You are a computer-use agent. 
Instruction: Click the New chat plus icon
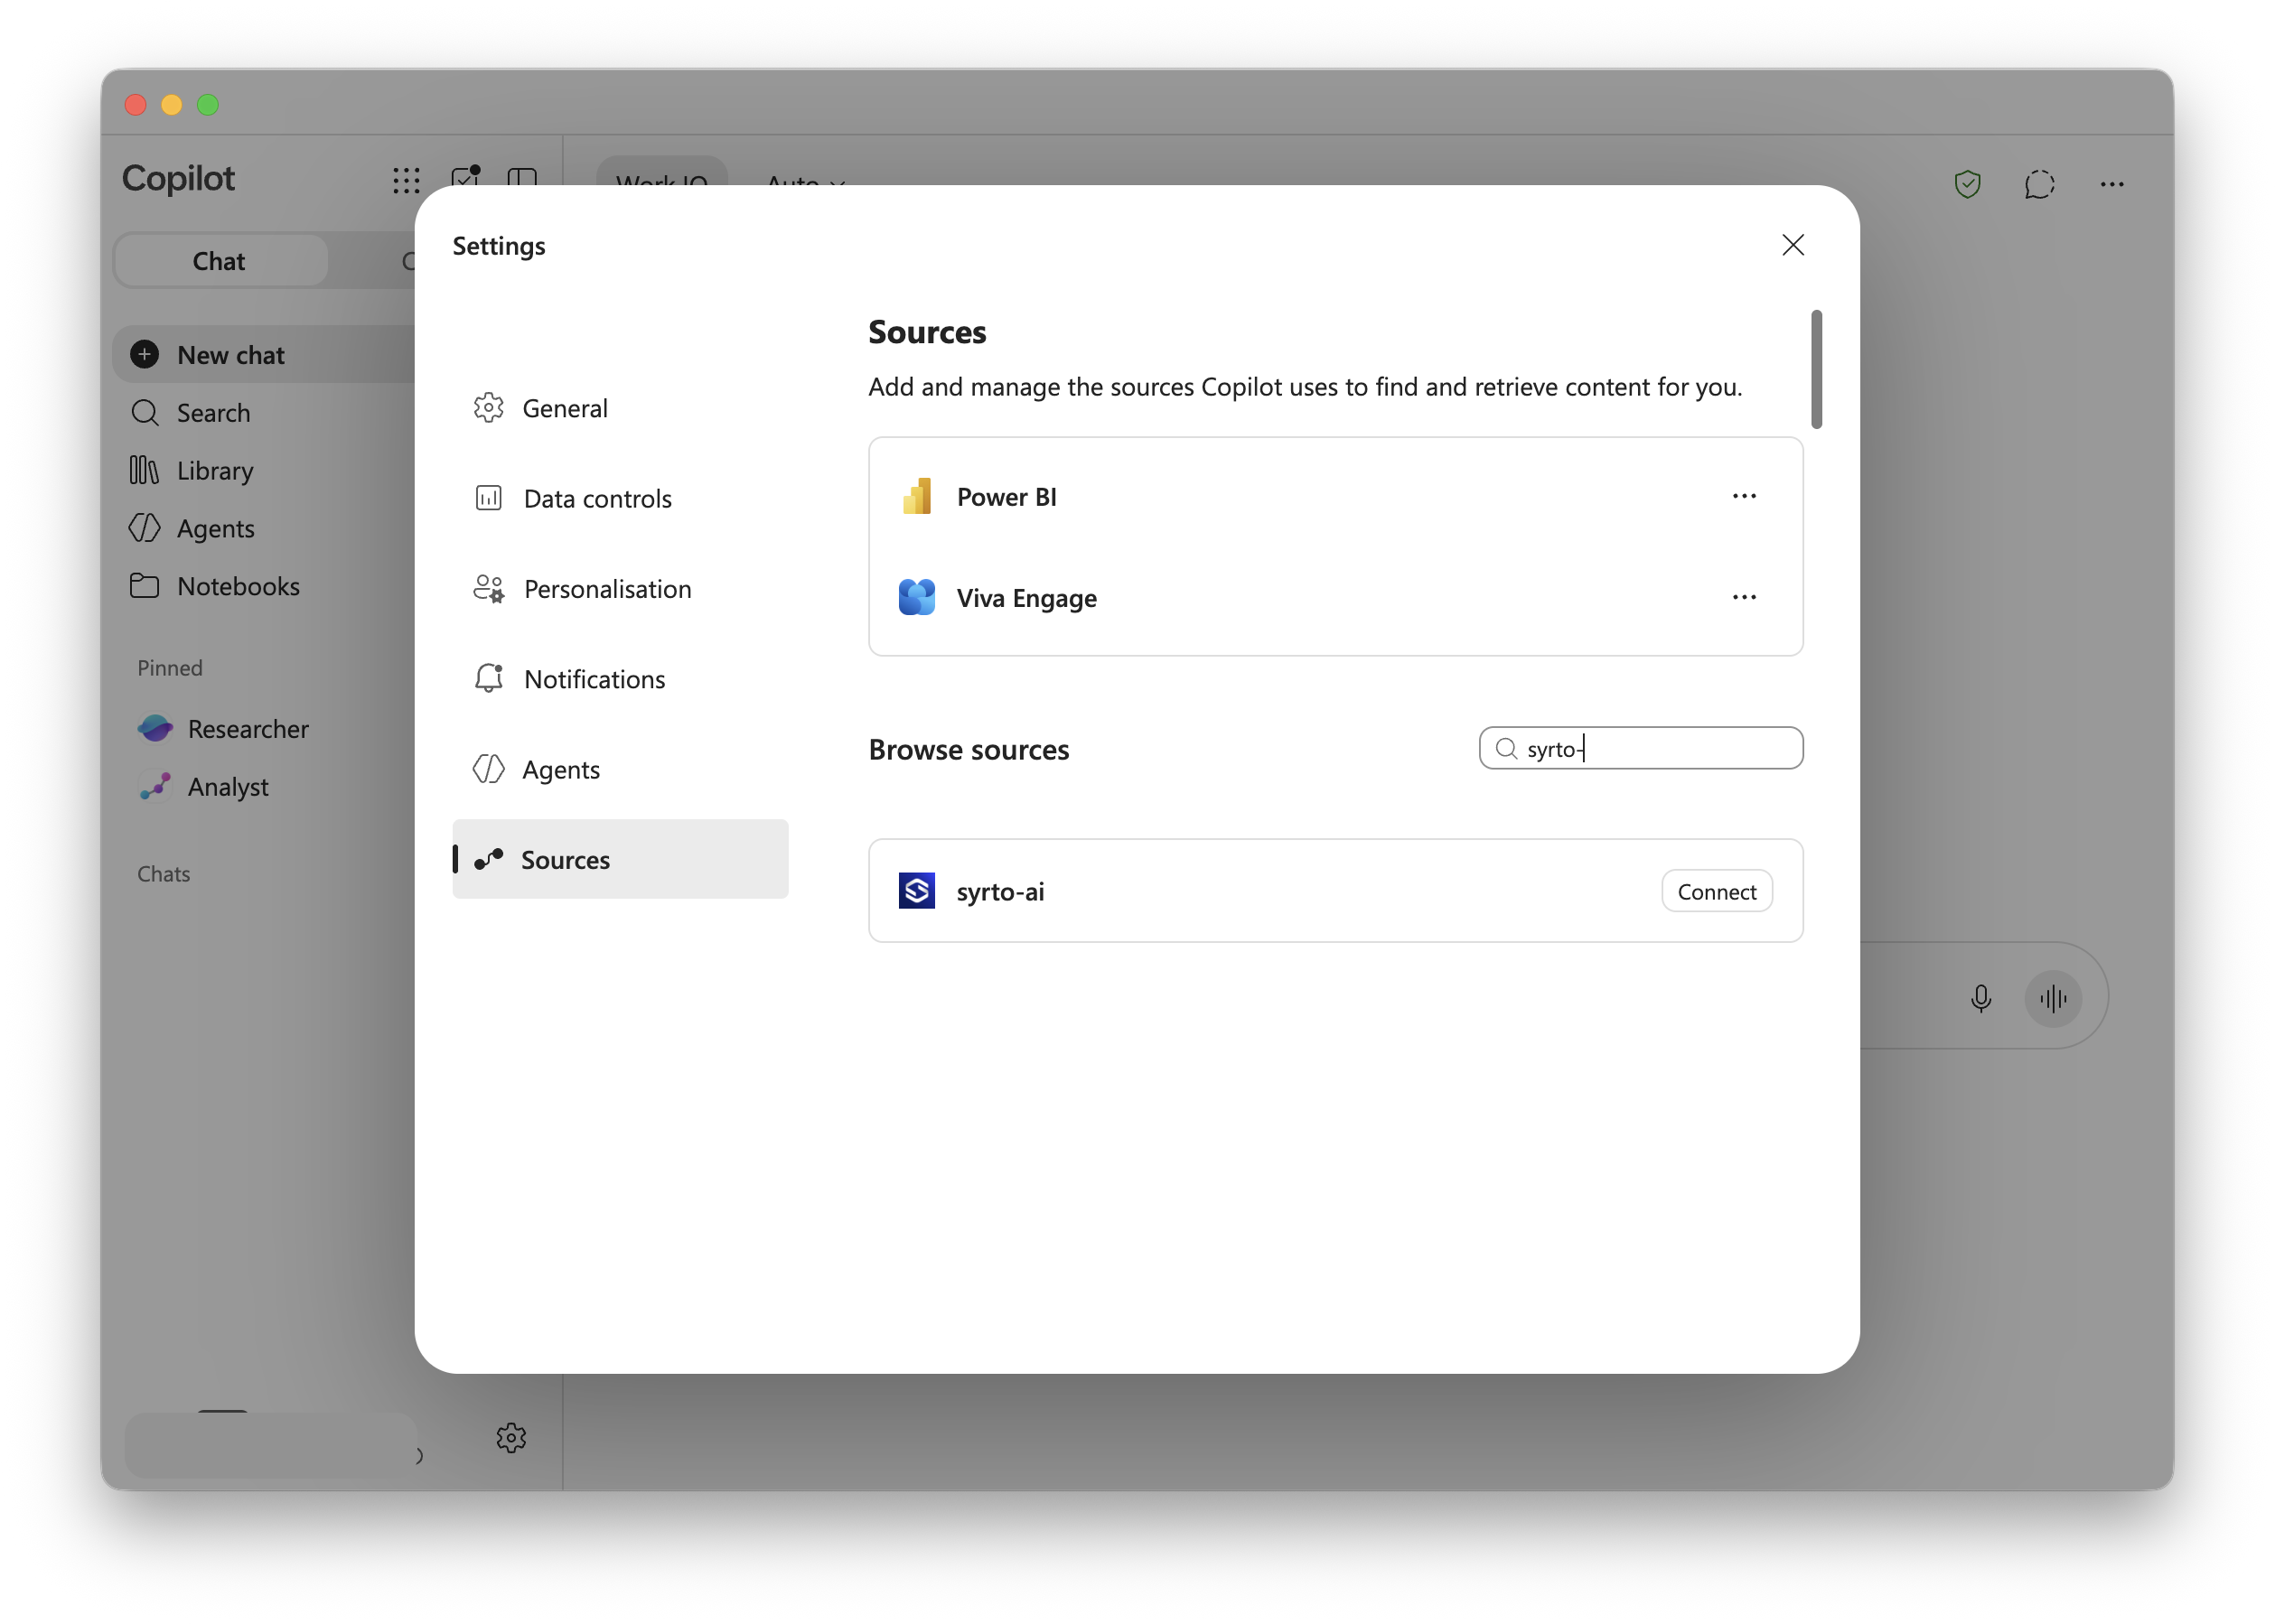[145, 355]
